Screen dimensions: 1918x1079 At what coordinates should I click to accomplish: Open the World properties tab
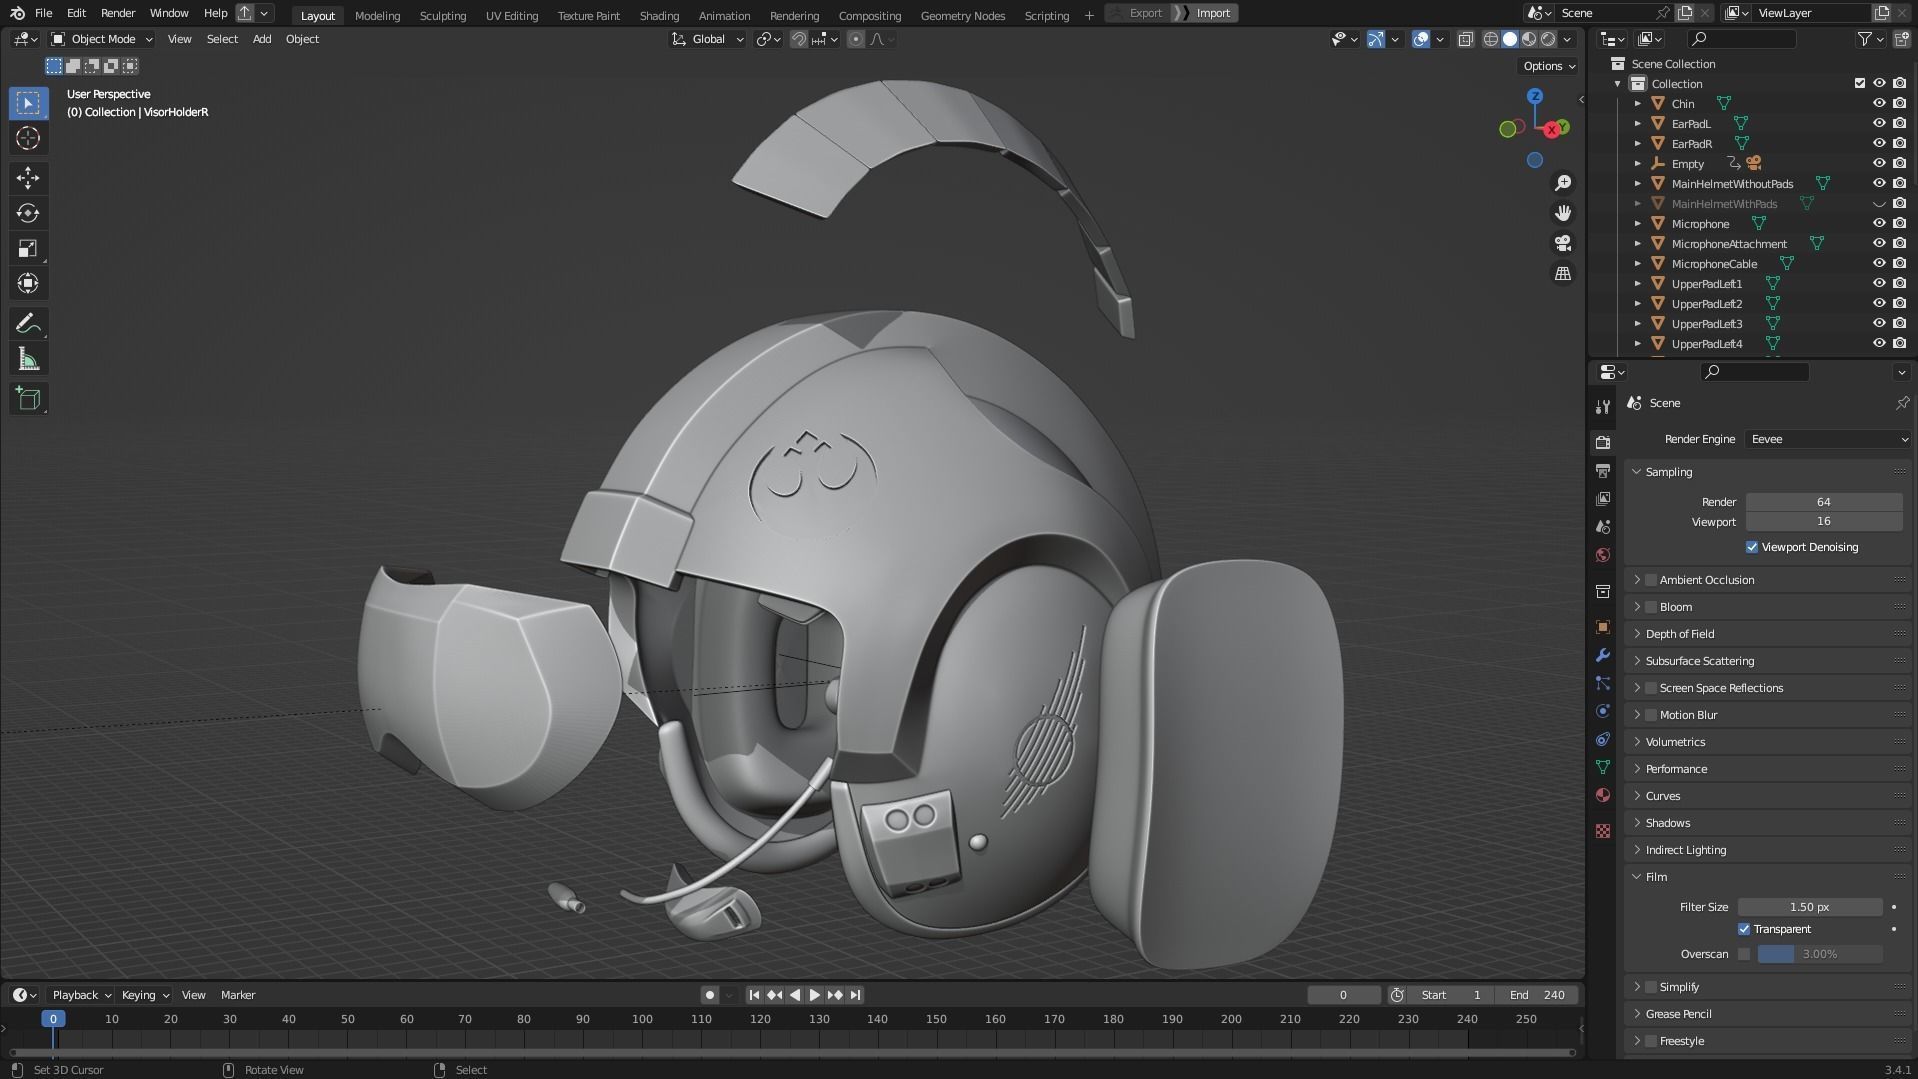coord(1603,555)
